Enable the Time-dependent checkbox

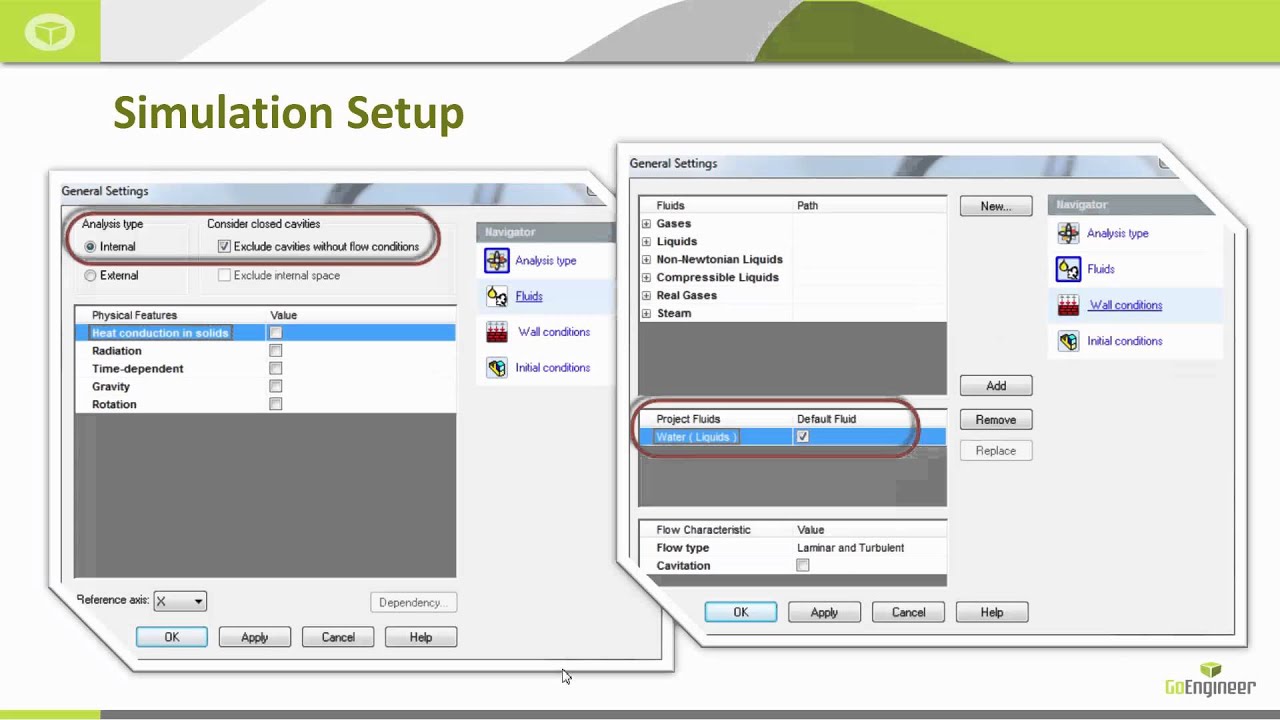tap(276, 369)
